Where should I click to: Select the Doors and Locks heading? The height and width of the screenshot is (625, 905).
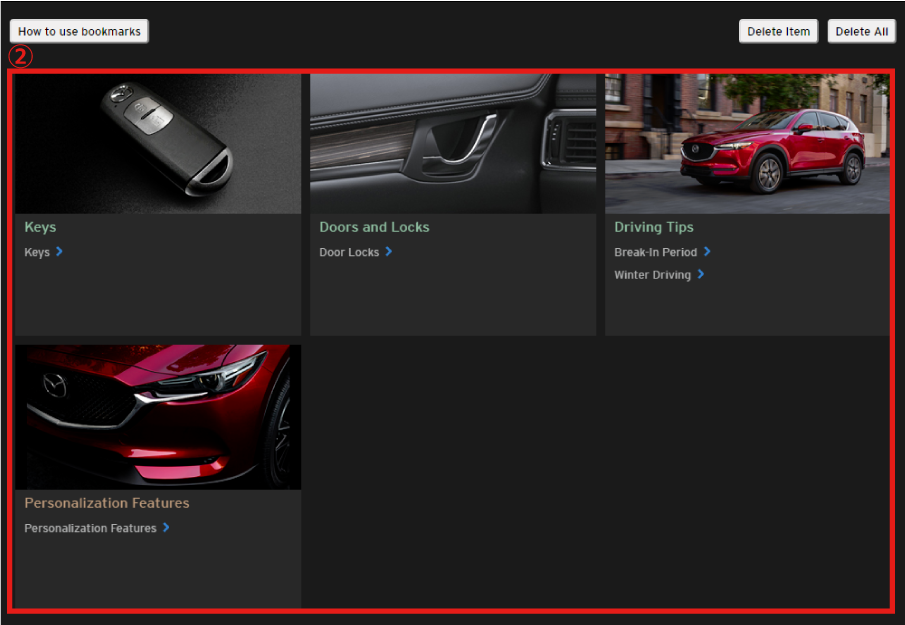coord(374,227)
